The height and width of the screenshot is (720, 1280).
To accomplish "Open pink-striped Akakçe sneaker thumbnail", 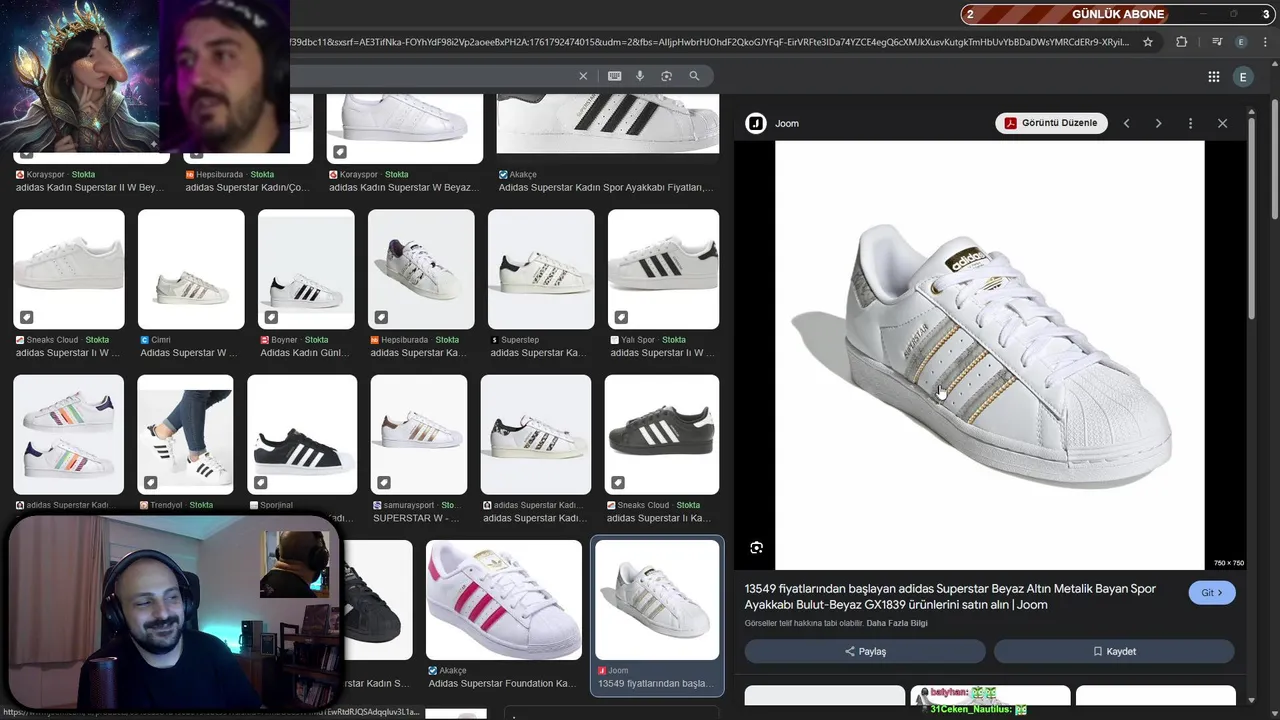I will pyautogui.click(x=504, y=600).
